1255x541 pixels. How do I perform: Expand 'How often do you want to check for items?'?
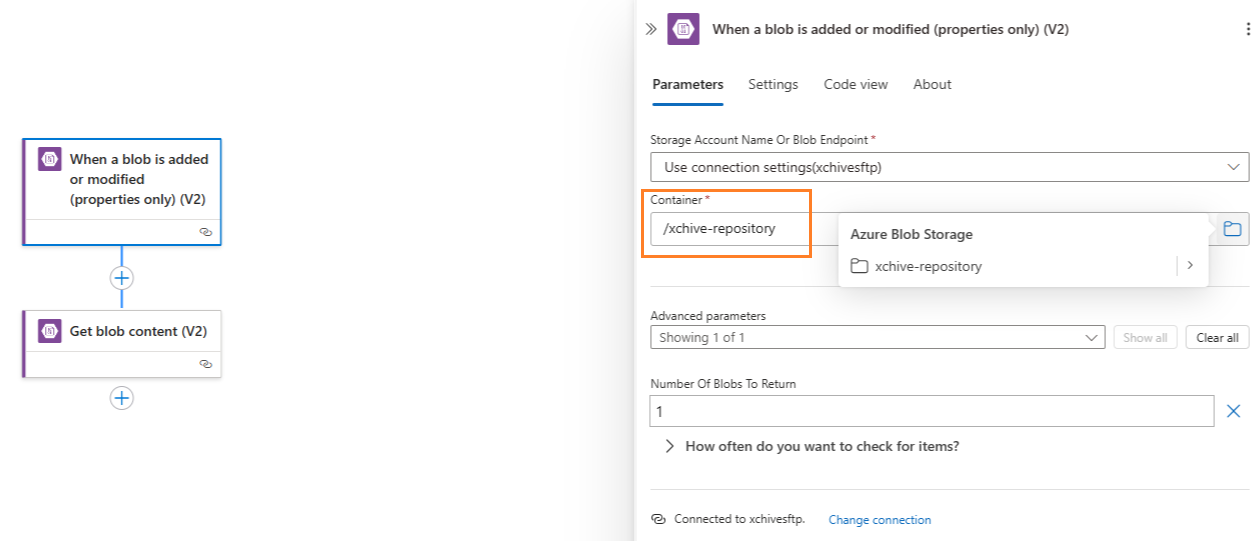click(812, 446)
